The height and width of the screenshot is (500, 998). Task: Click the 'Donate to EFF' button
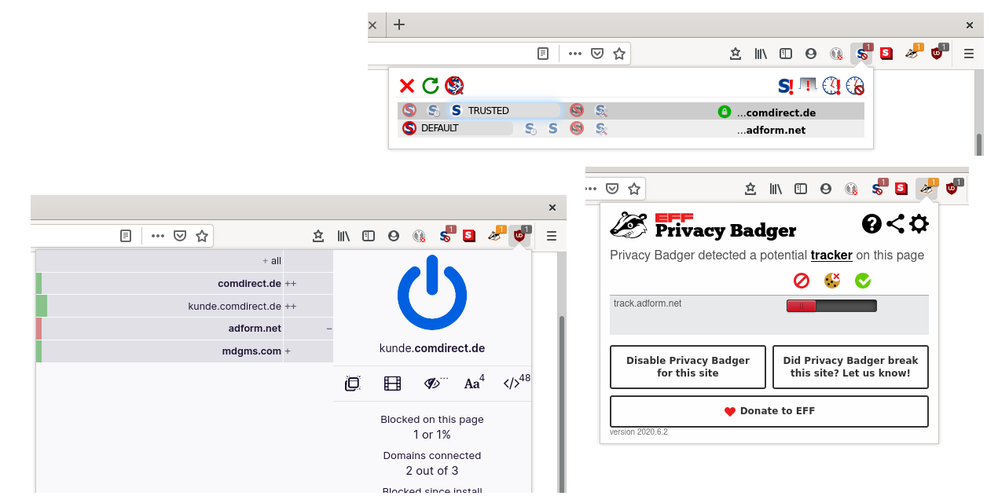(769, 411)
